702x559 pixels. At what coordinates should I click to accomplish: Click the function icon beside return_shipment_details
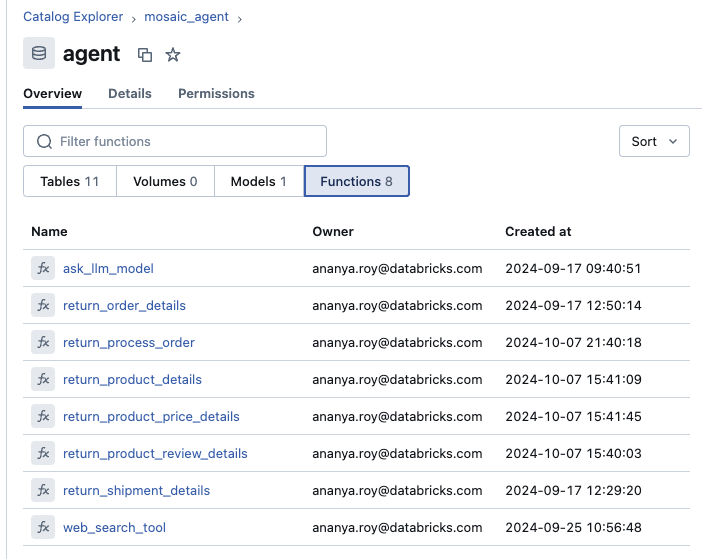click(43, 490)
